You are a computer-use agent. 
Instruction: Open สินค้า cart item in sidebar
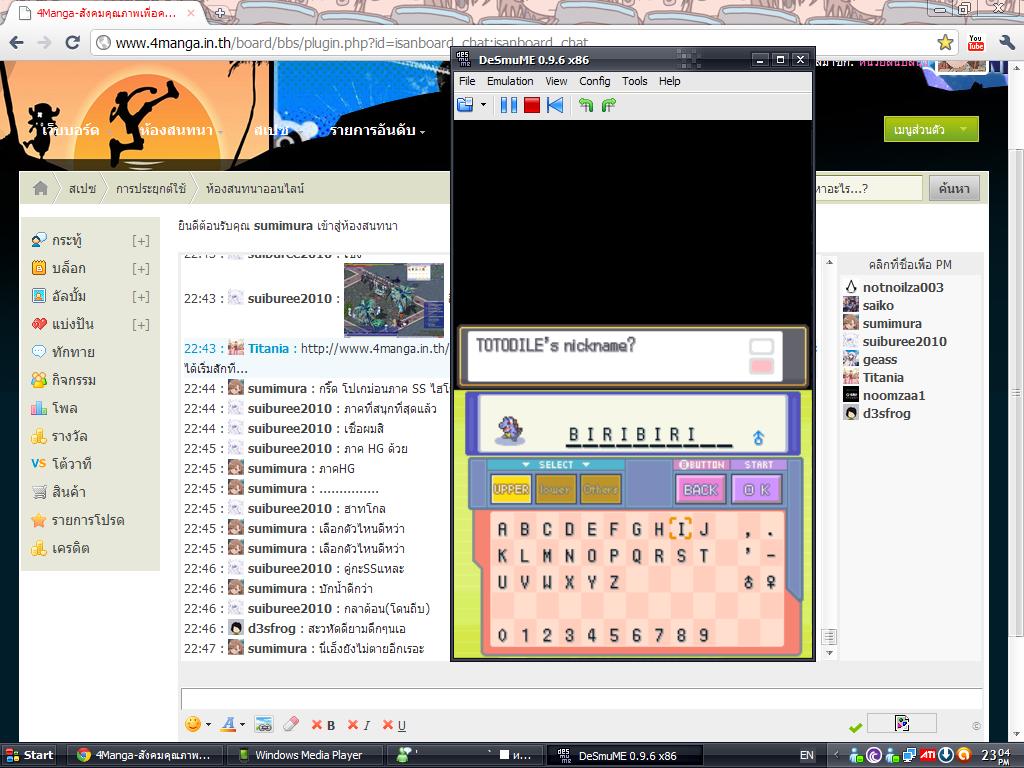tap(59, 492)
